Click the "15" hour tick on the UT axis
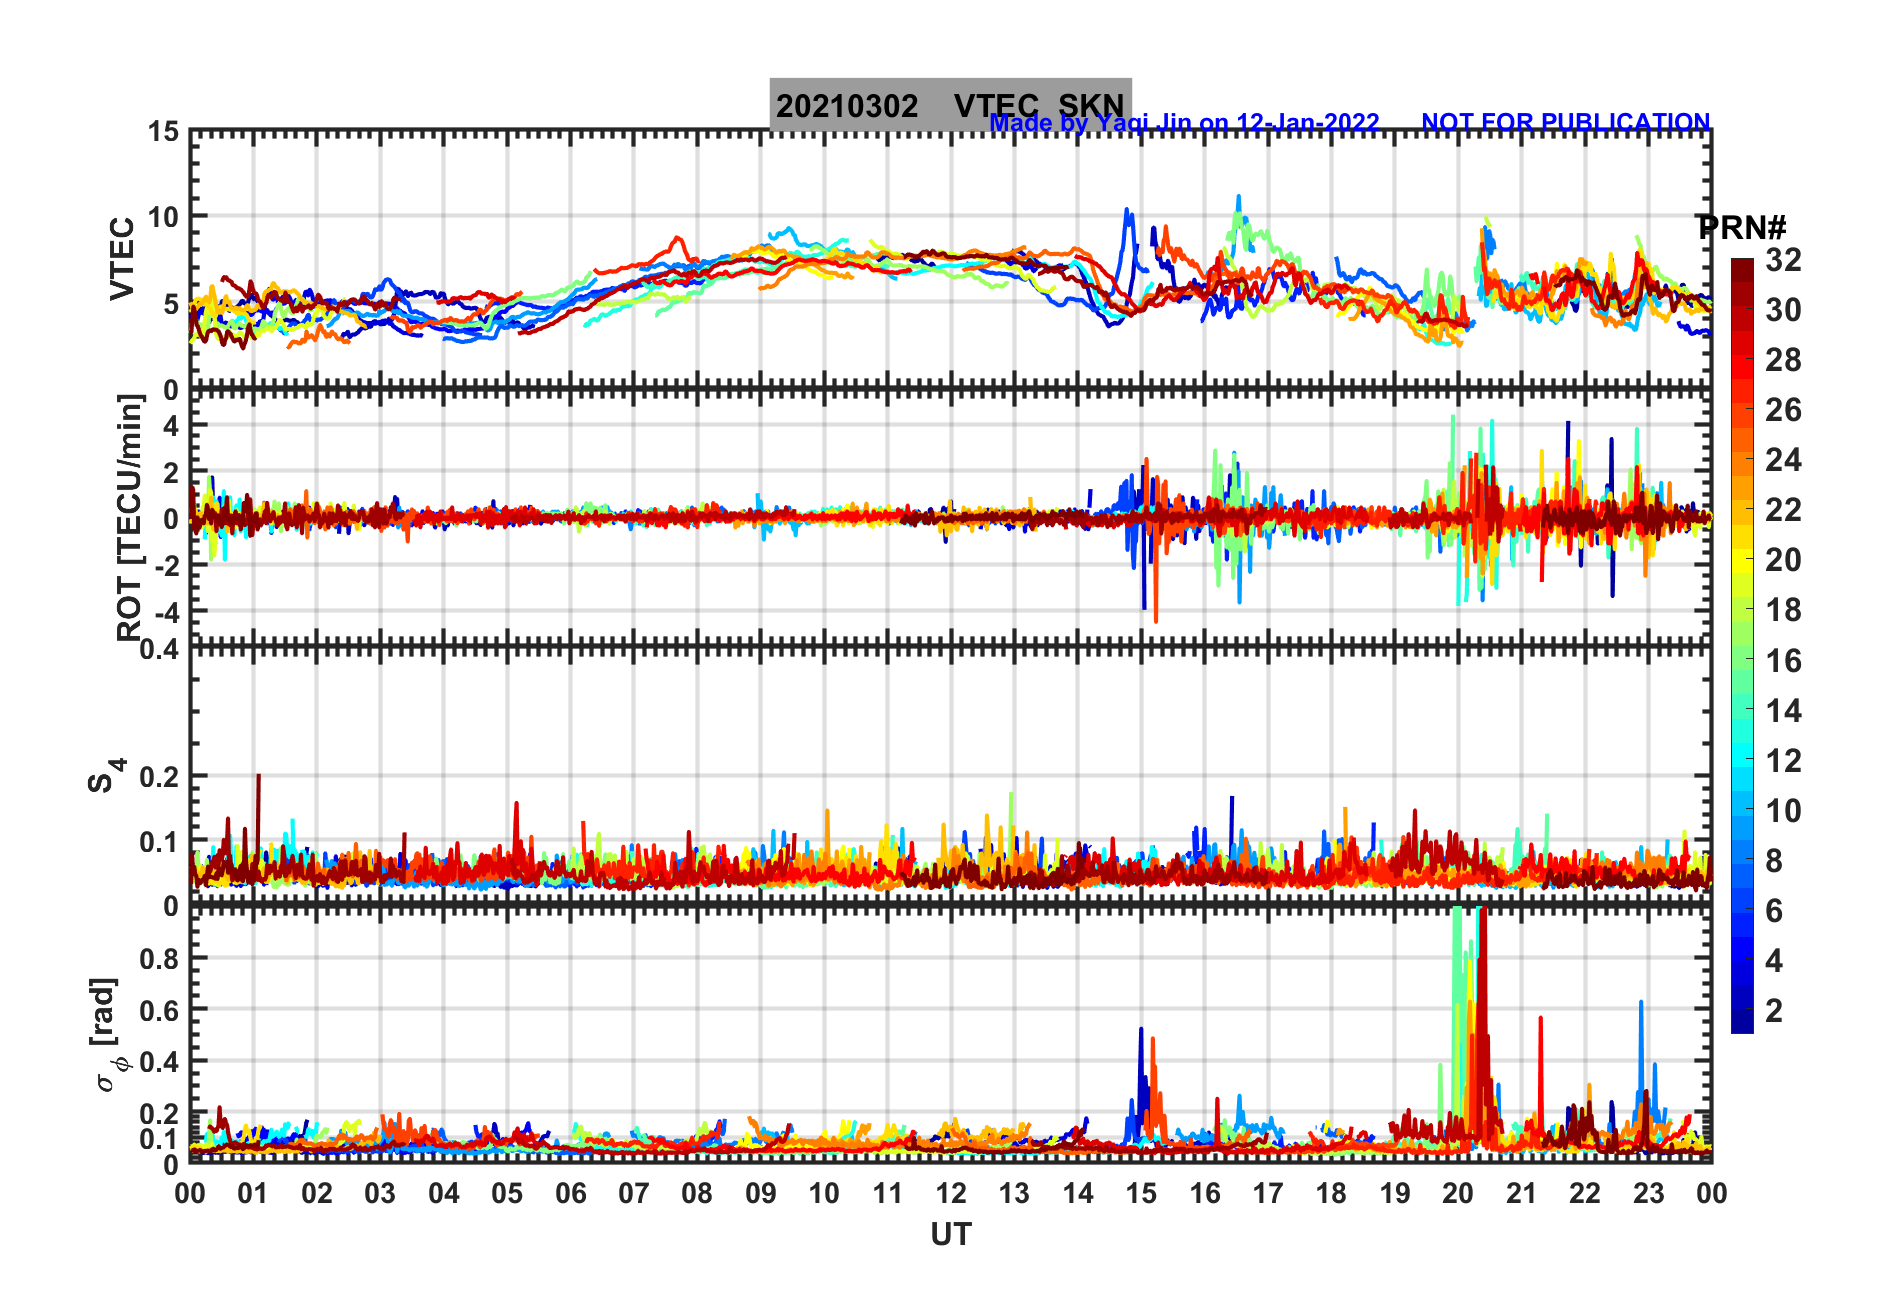 point(1141,1193)
